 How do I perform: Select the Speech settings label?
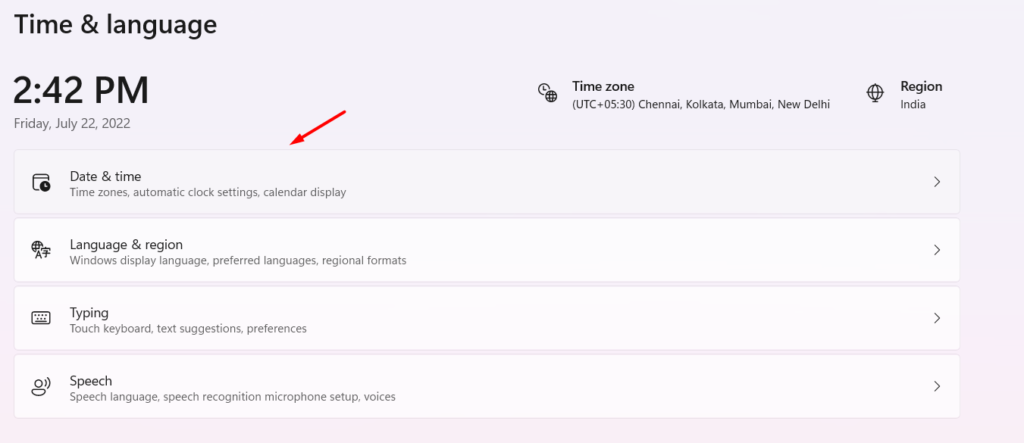pyautogui.click(x=90, y=380)
